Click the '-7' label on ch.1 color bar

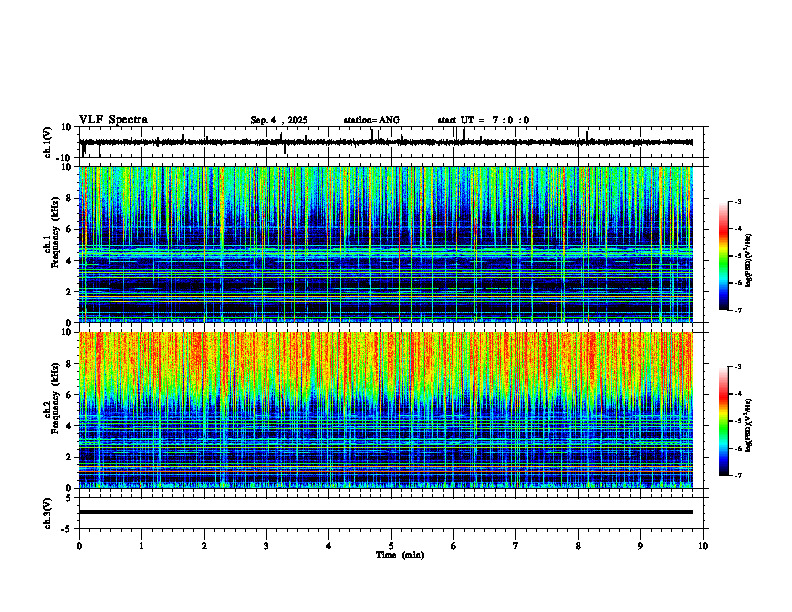(737, 310)
